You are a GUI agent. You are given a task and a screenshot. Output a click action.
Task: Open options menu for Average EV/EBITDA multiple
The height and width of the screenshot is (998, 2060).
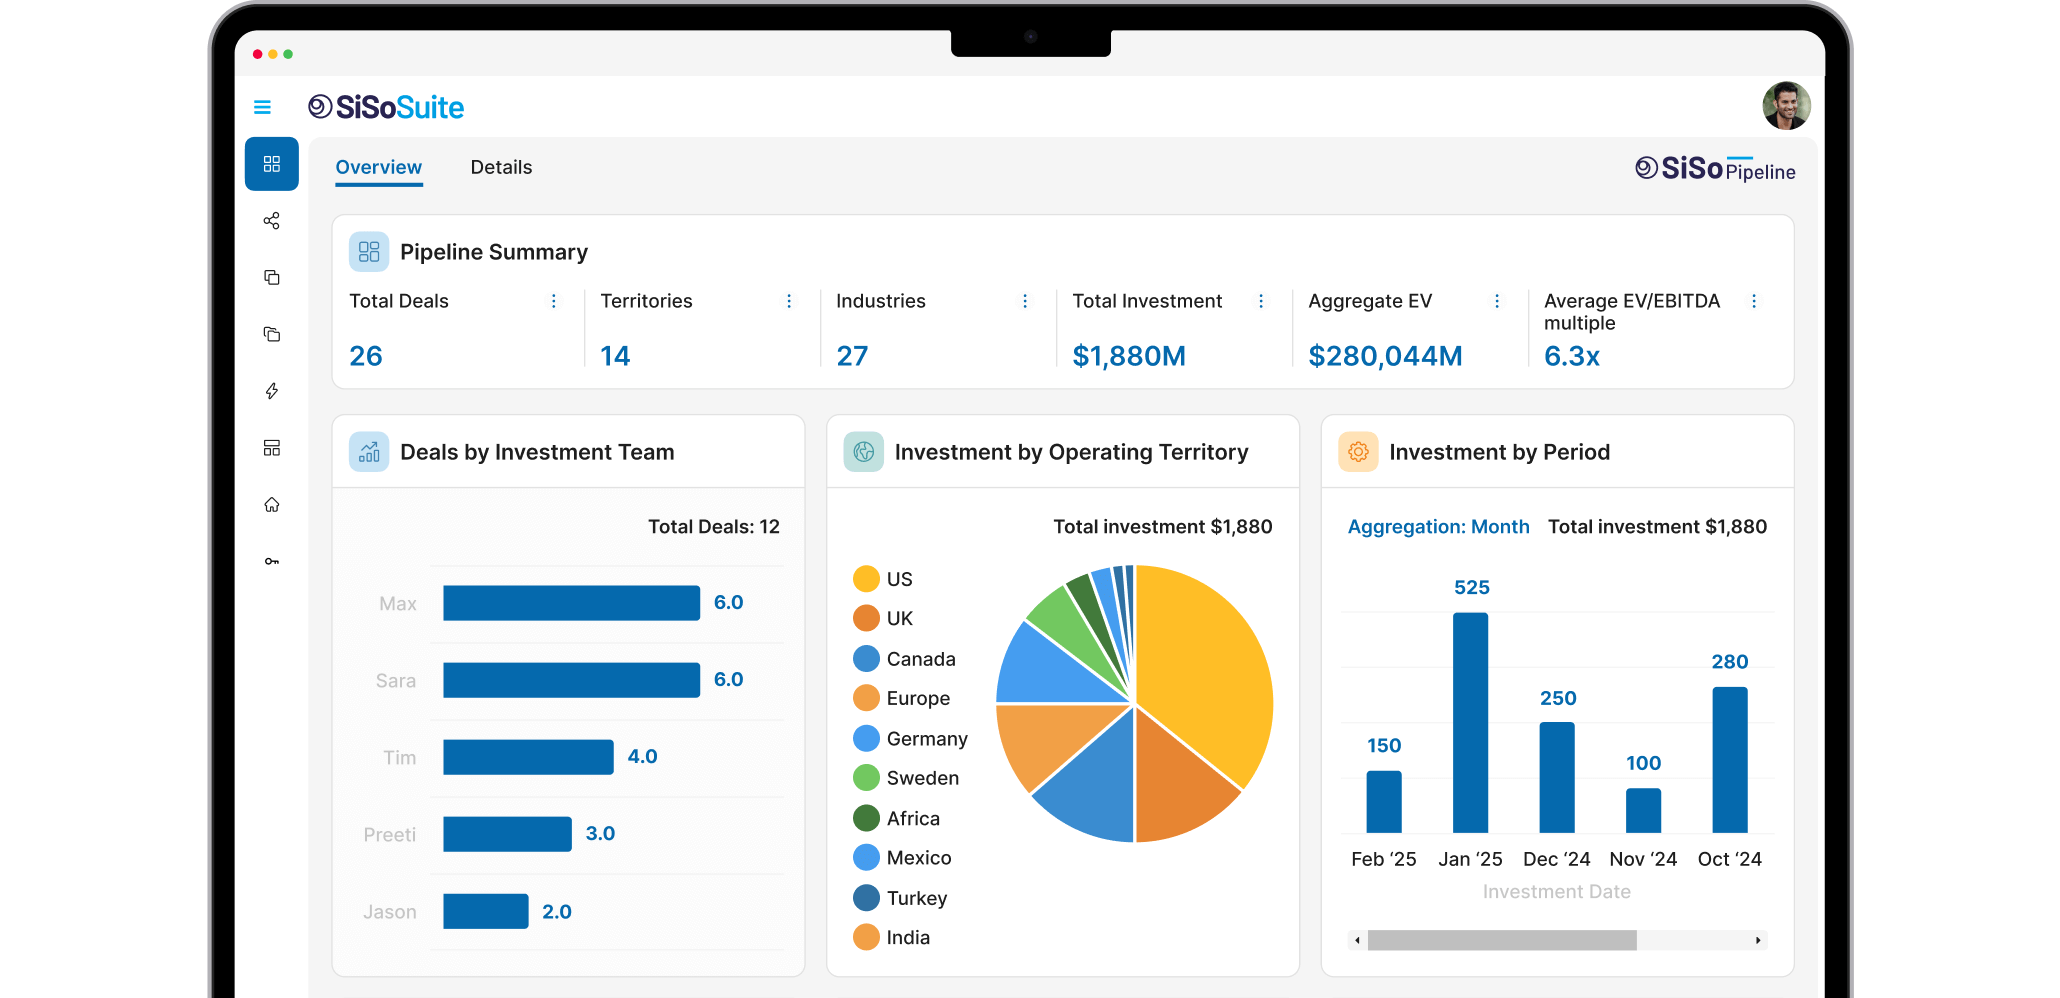click(x=1754, y=301)
